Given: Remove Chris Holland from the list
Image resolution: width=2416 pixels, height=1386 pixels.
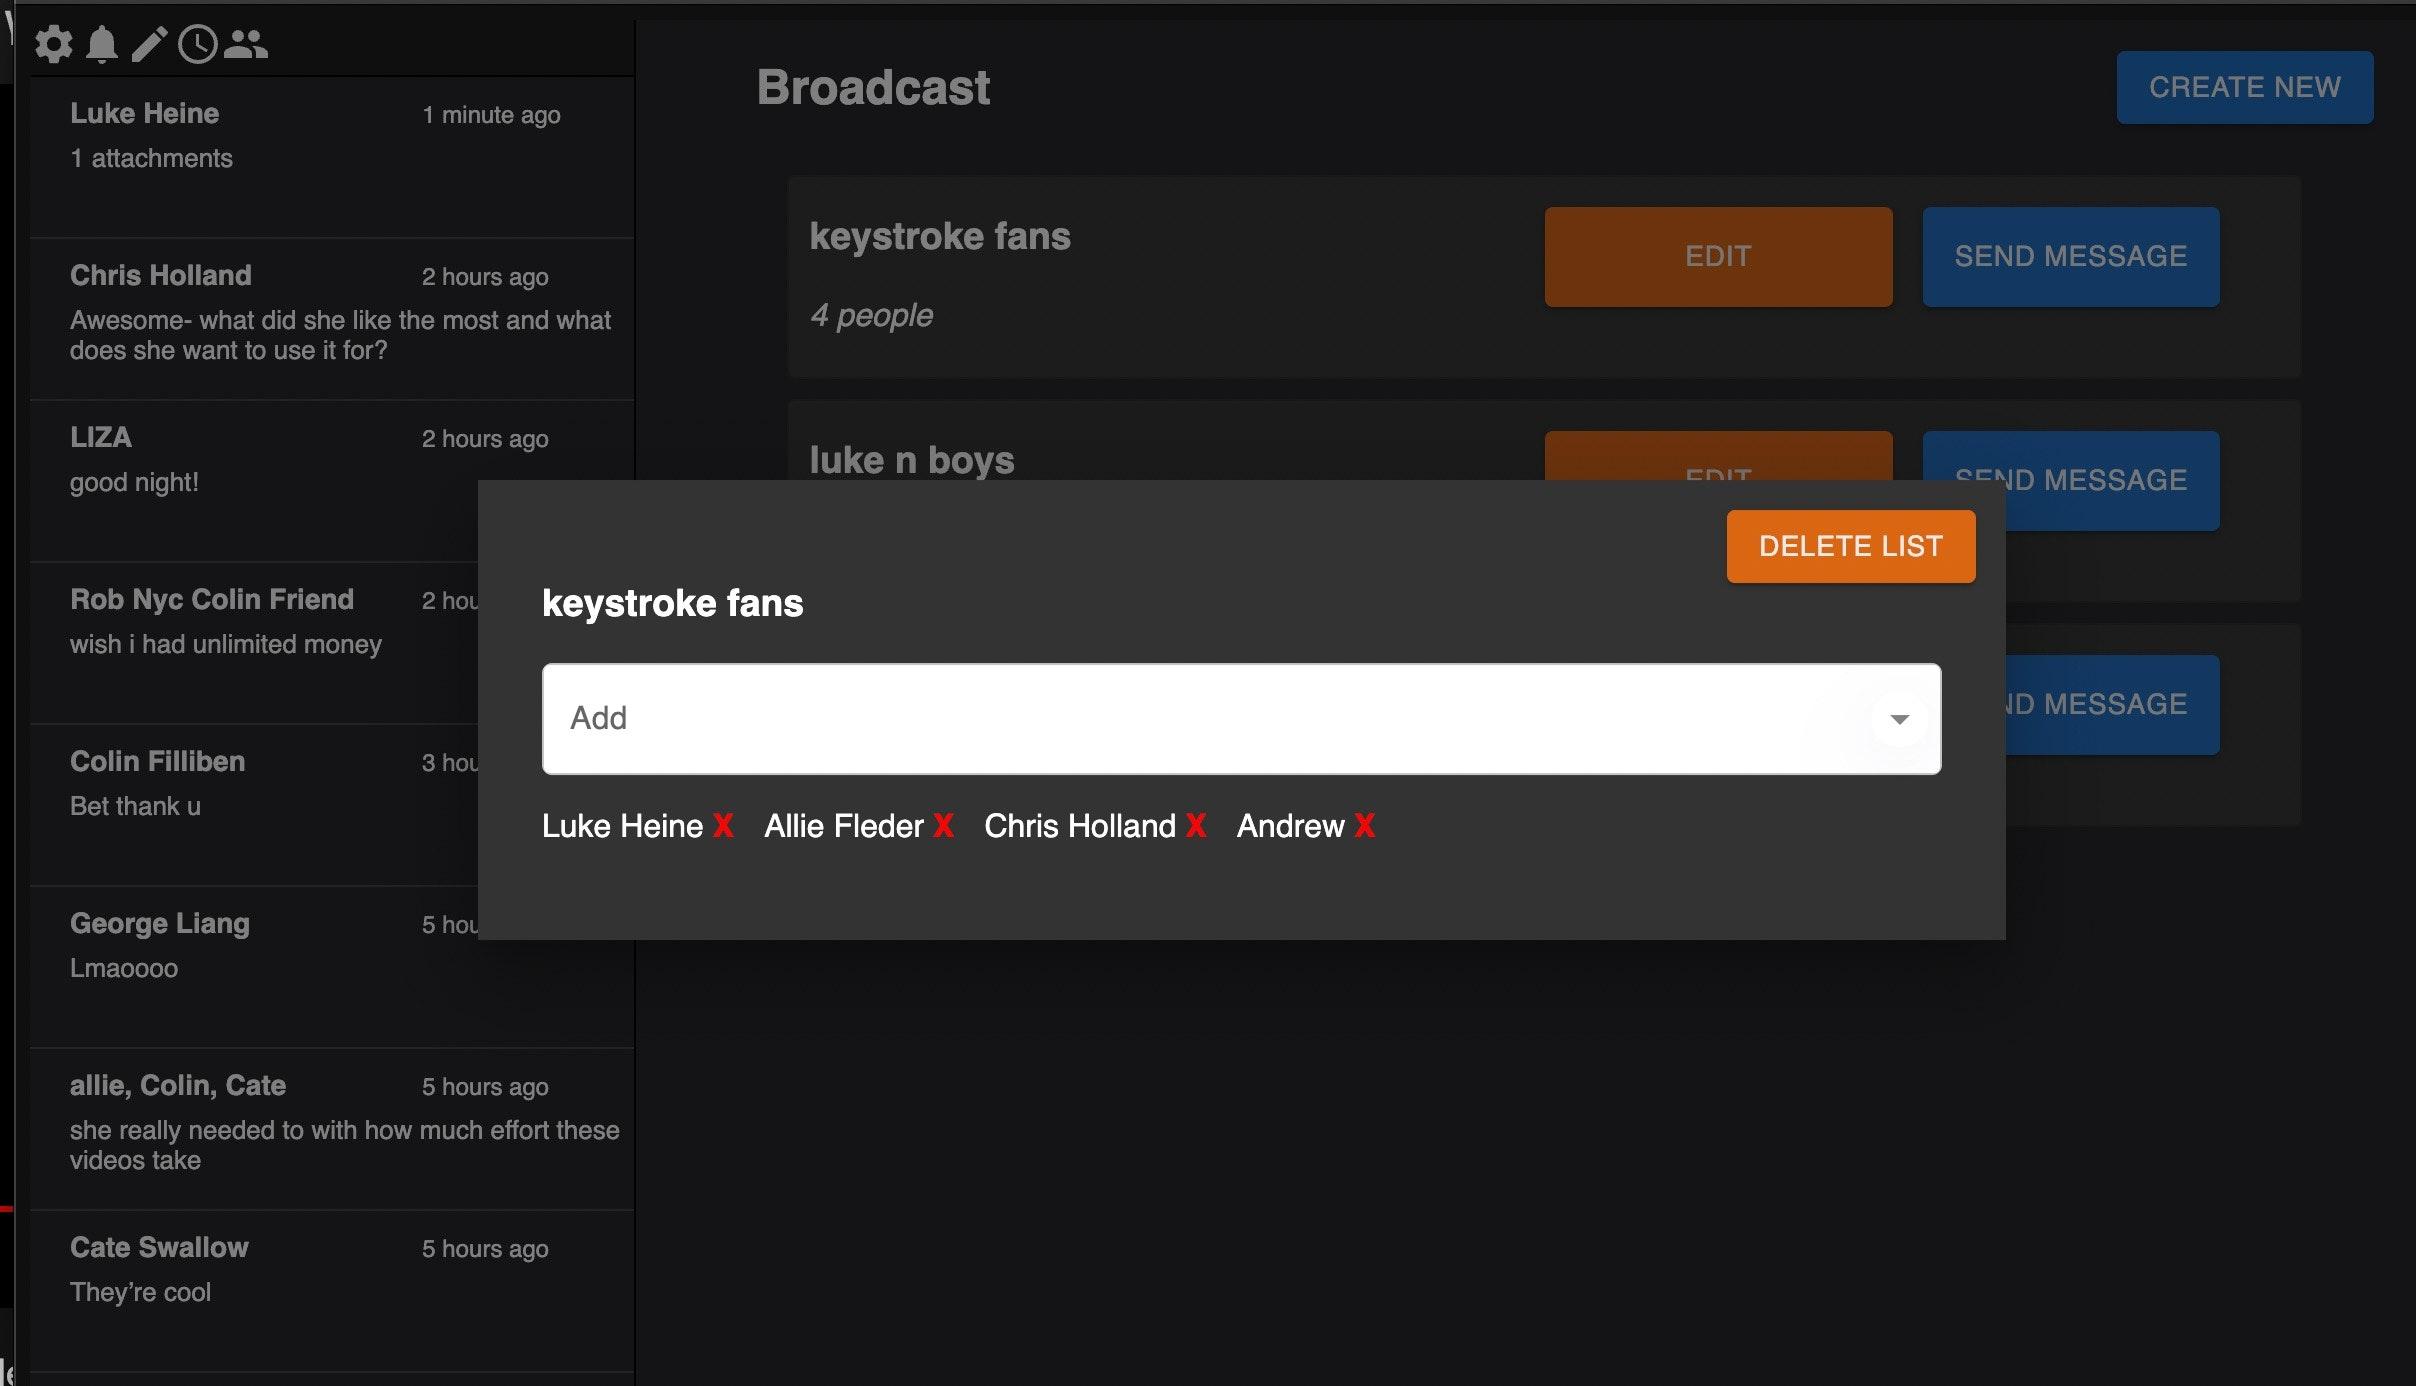Looking at the screenshot, I should [1196, 826].
